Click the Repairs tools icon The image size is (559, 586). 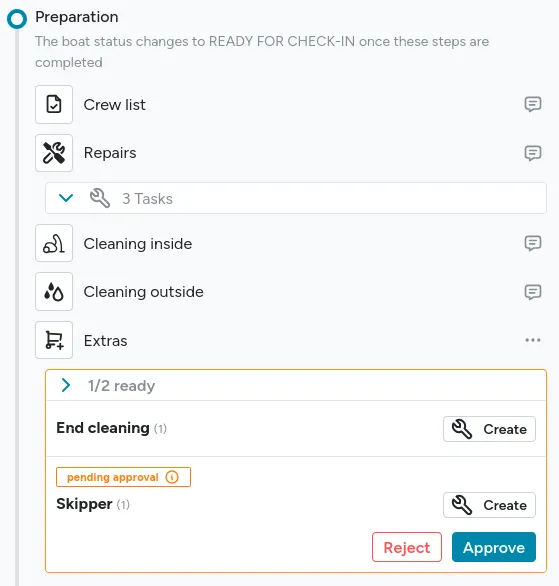coord(54,153)
